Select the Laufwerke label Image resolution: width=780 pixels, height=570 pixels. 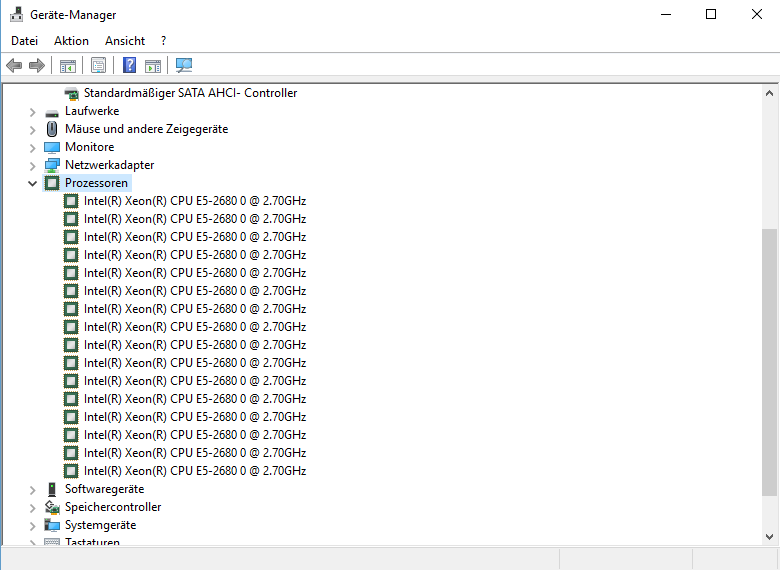coord(92,111)
